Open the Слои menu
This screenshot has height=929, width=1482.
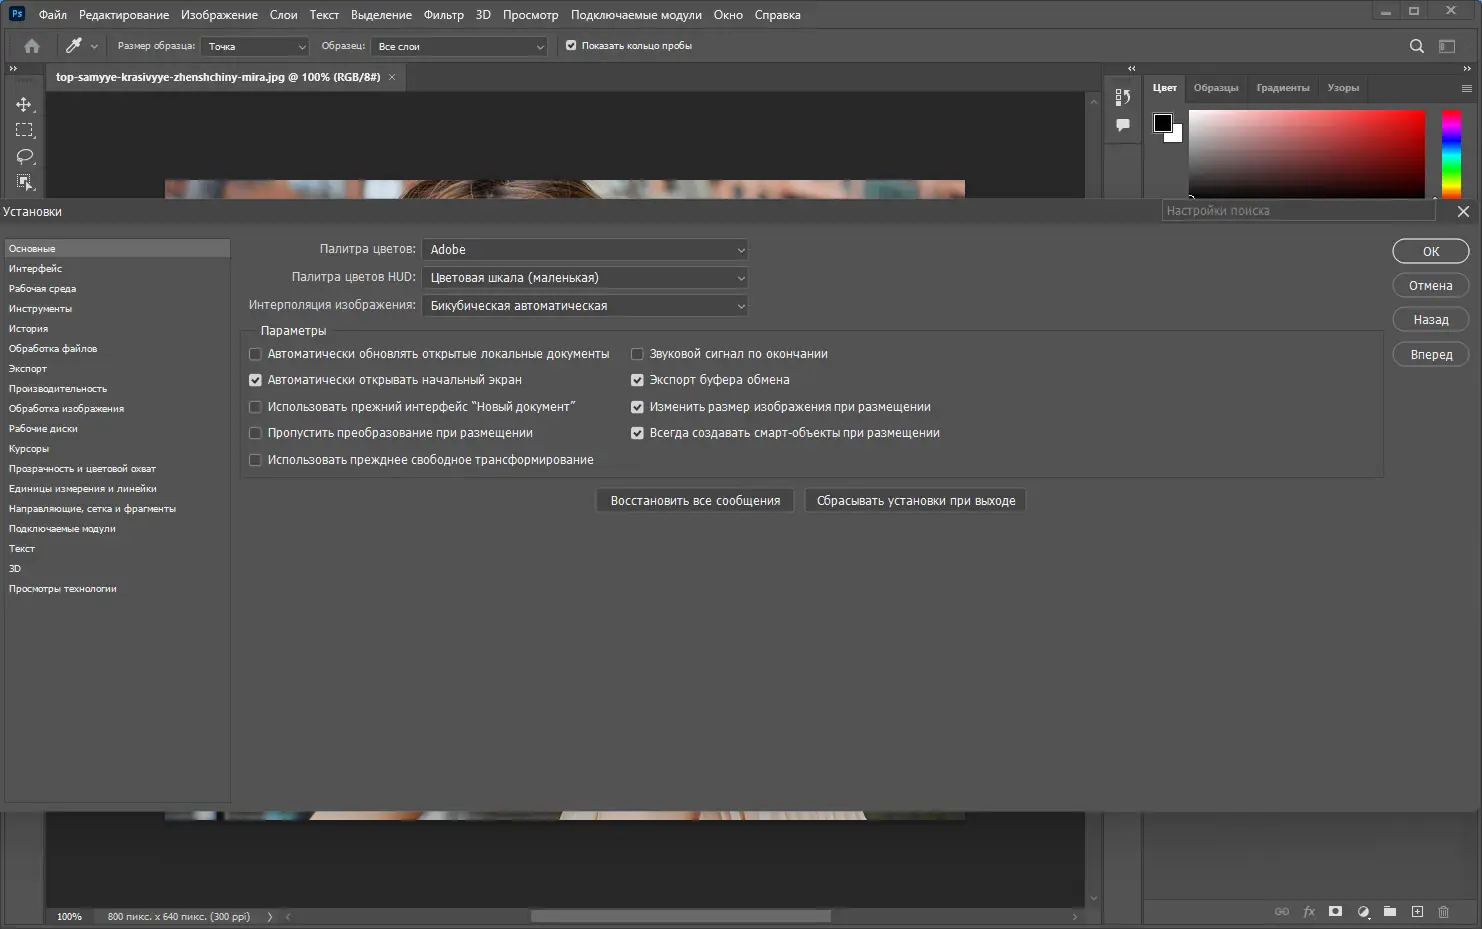pyautogui.click(x=284, y=15)
